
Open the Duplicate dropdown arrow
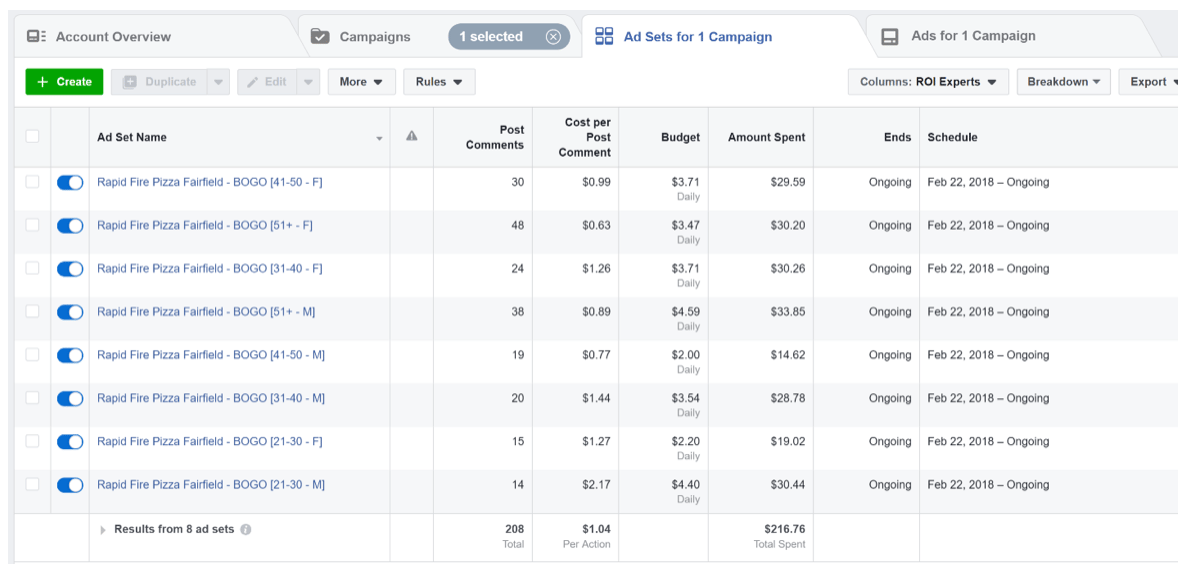pos(219,82)
